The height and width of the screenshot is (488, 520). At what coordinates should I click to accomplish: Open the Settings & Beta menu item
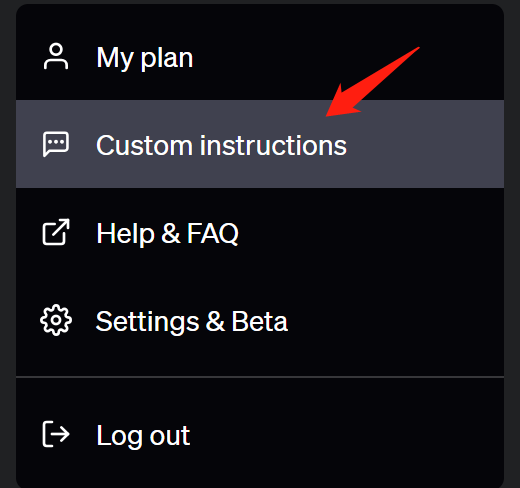pyautogui.click(x=260, y=320)
